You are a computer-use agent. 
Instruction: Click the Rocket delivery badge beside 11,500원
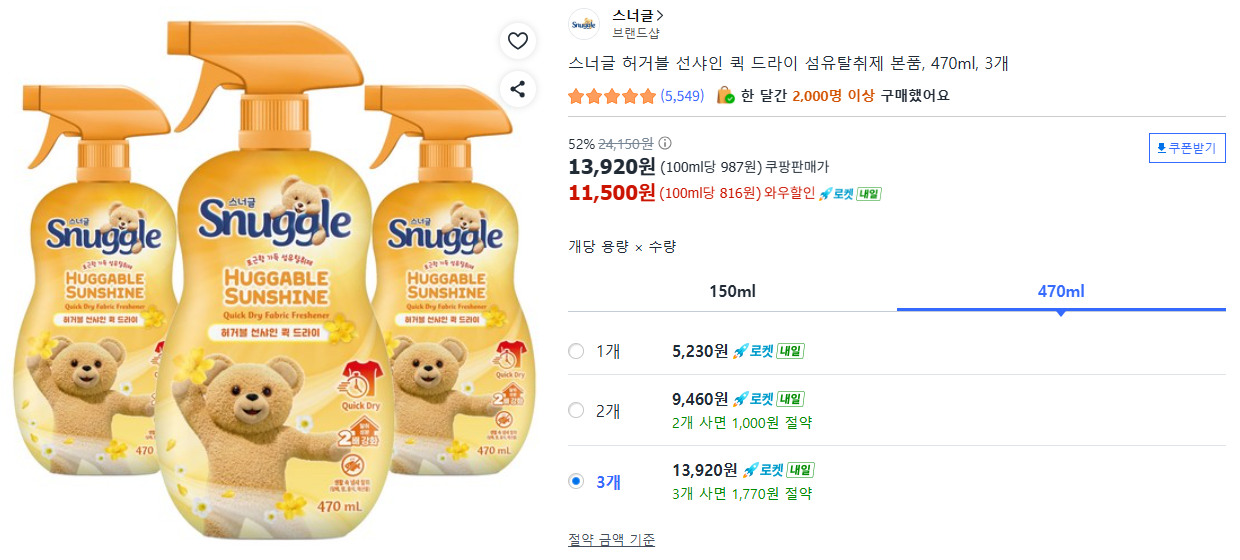pos(849,193)
